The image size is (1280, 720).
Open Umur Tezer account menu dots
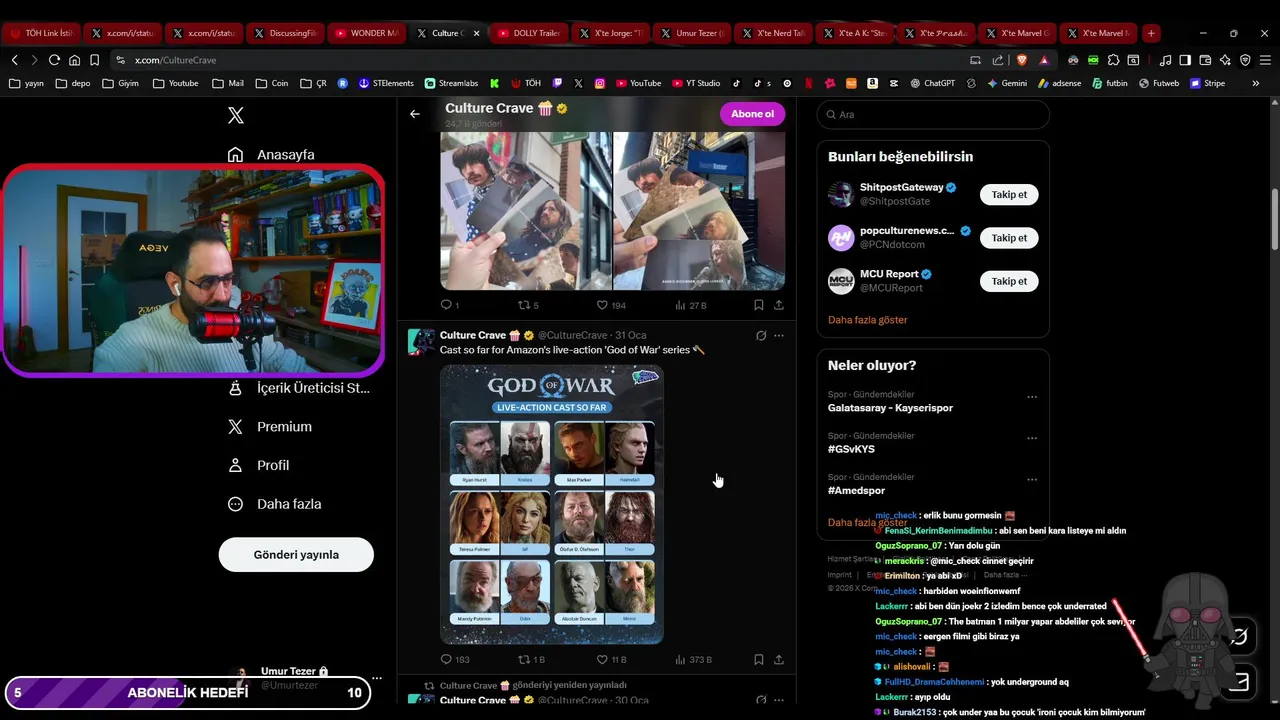(x=377, y=678)
